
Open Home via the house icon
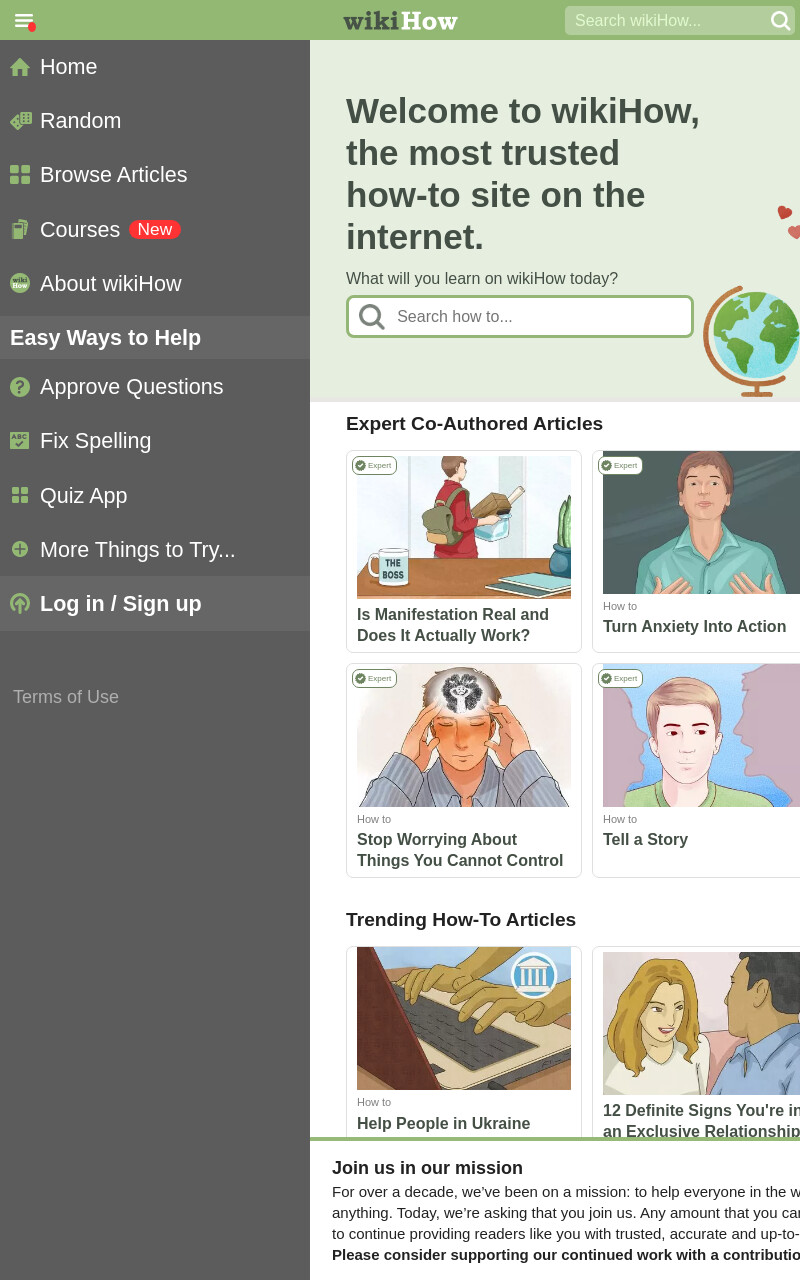(x=20, y=67)
